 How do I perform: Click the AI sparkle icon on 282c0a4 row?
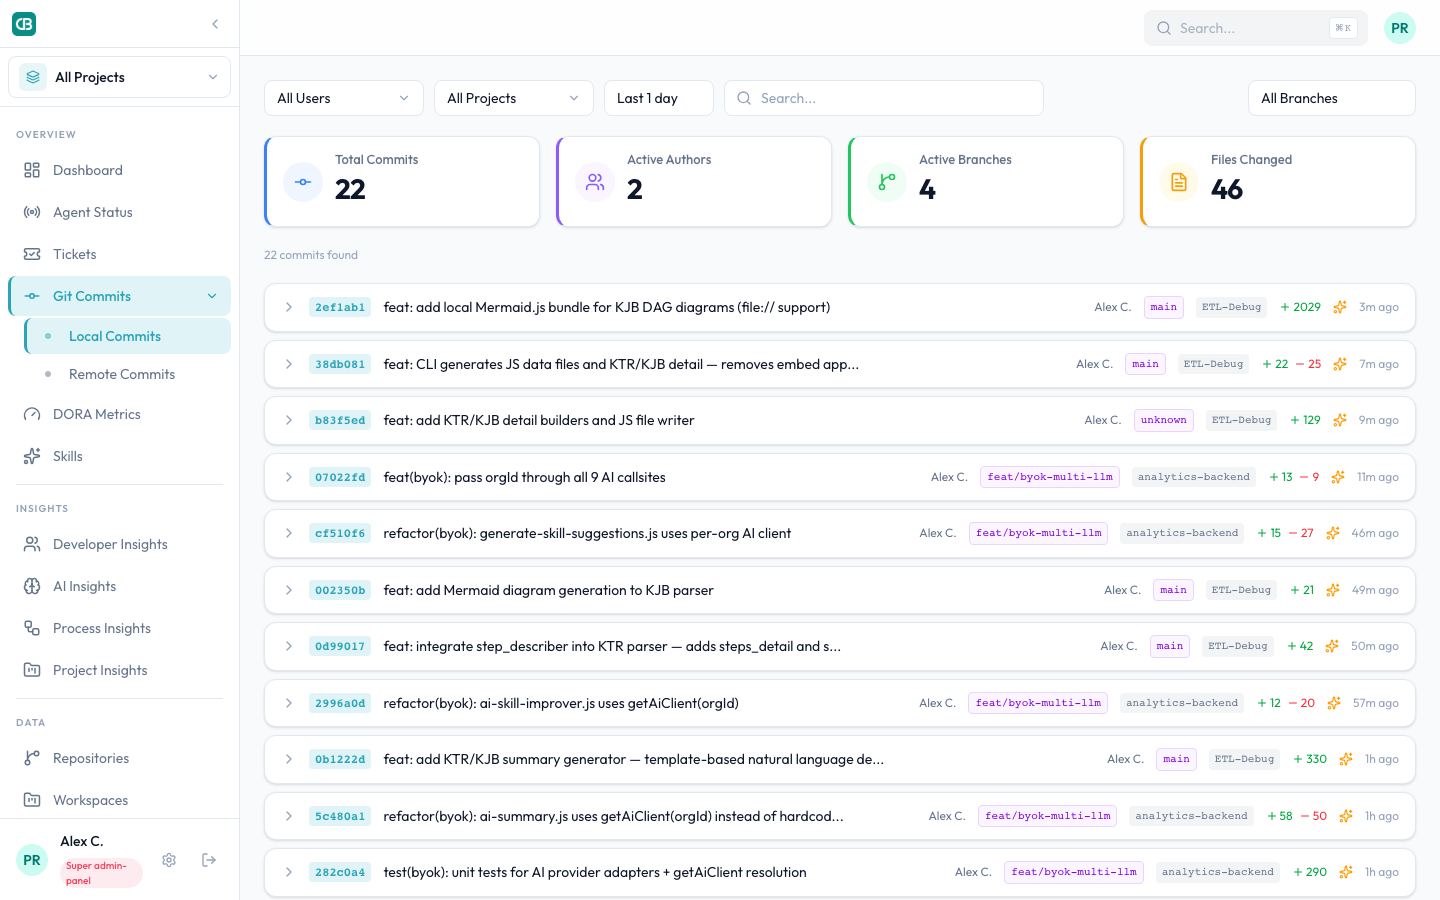click(x=1346, y=872)
